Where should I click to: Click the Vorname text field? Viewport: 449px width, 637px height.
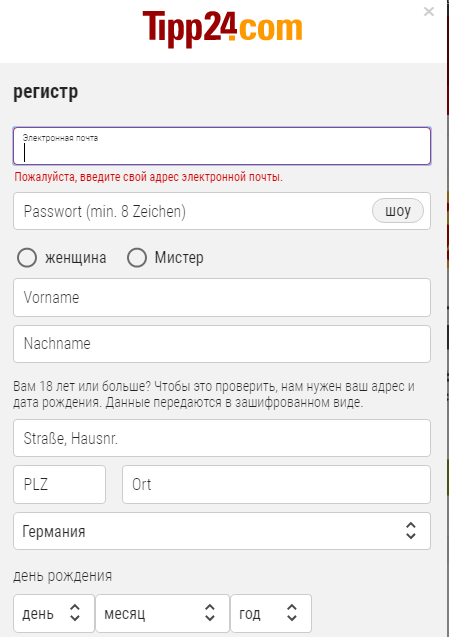click(222, 297)
